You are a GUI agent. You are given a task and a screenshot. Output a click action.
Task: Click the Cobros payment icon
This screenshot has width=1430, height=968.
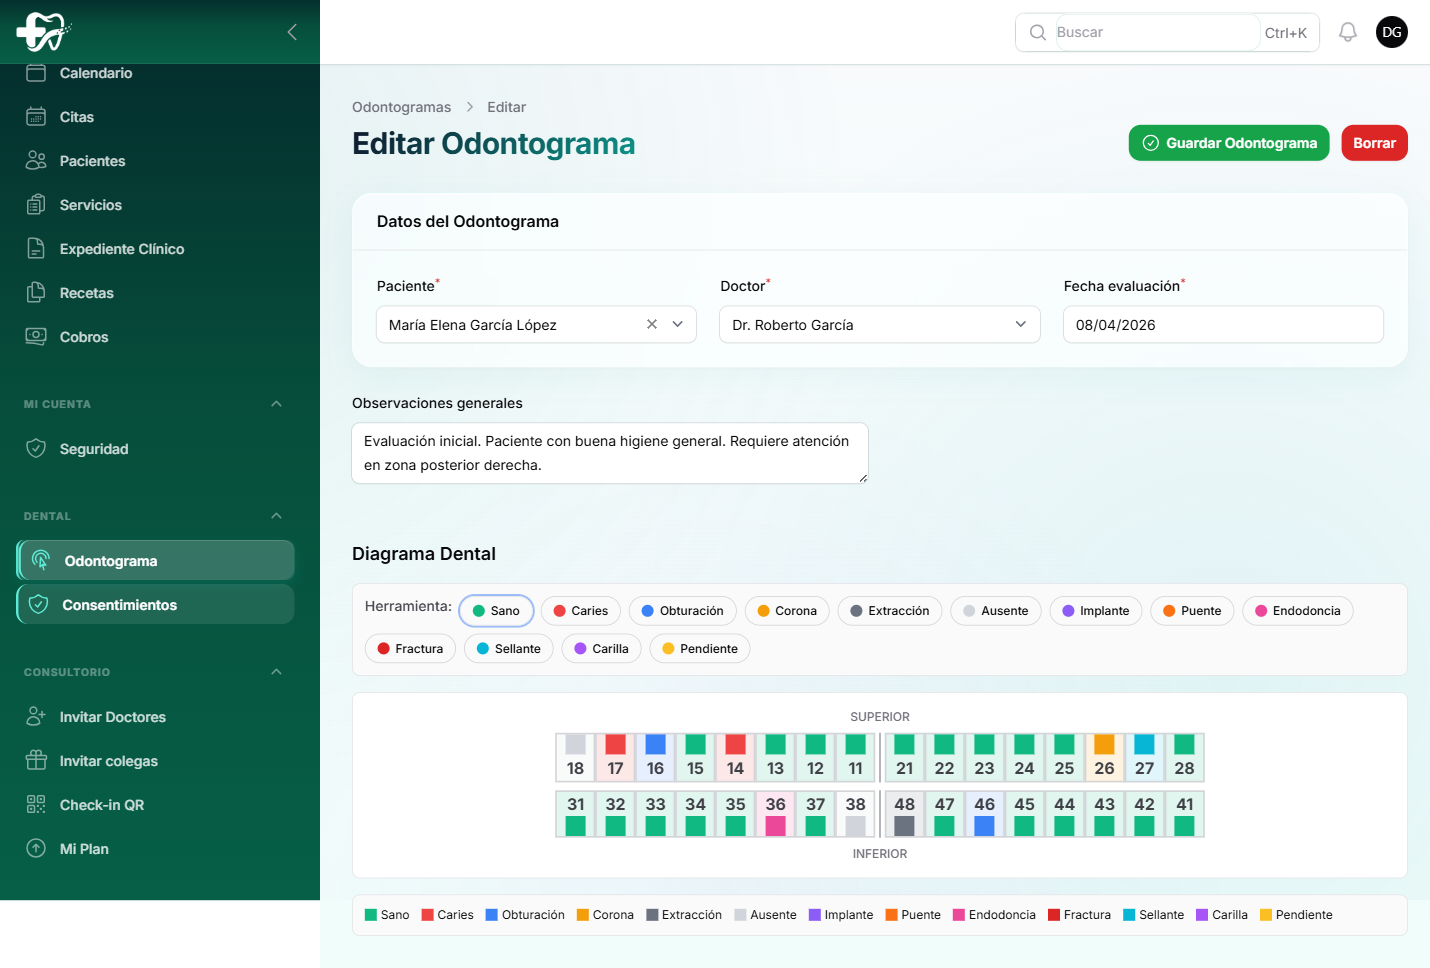point(36,337)
